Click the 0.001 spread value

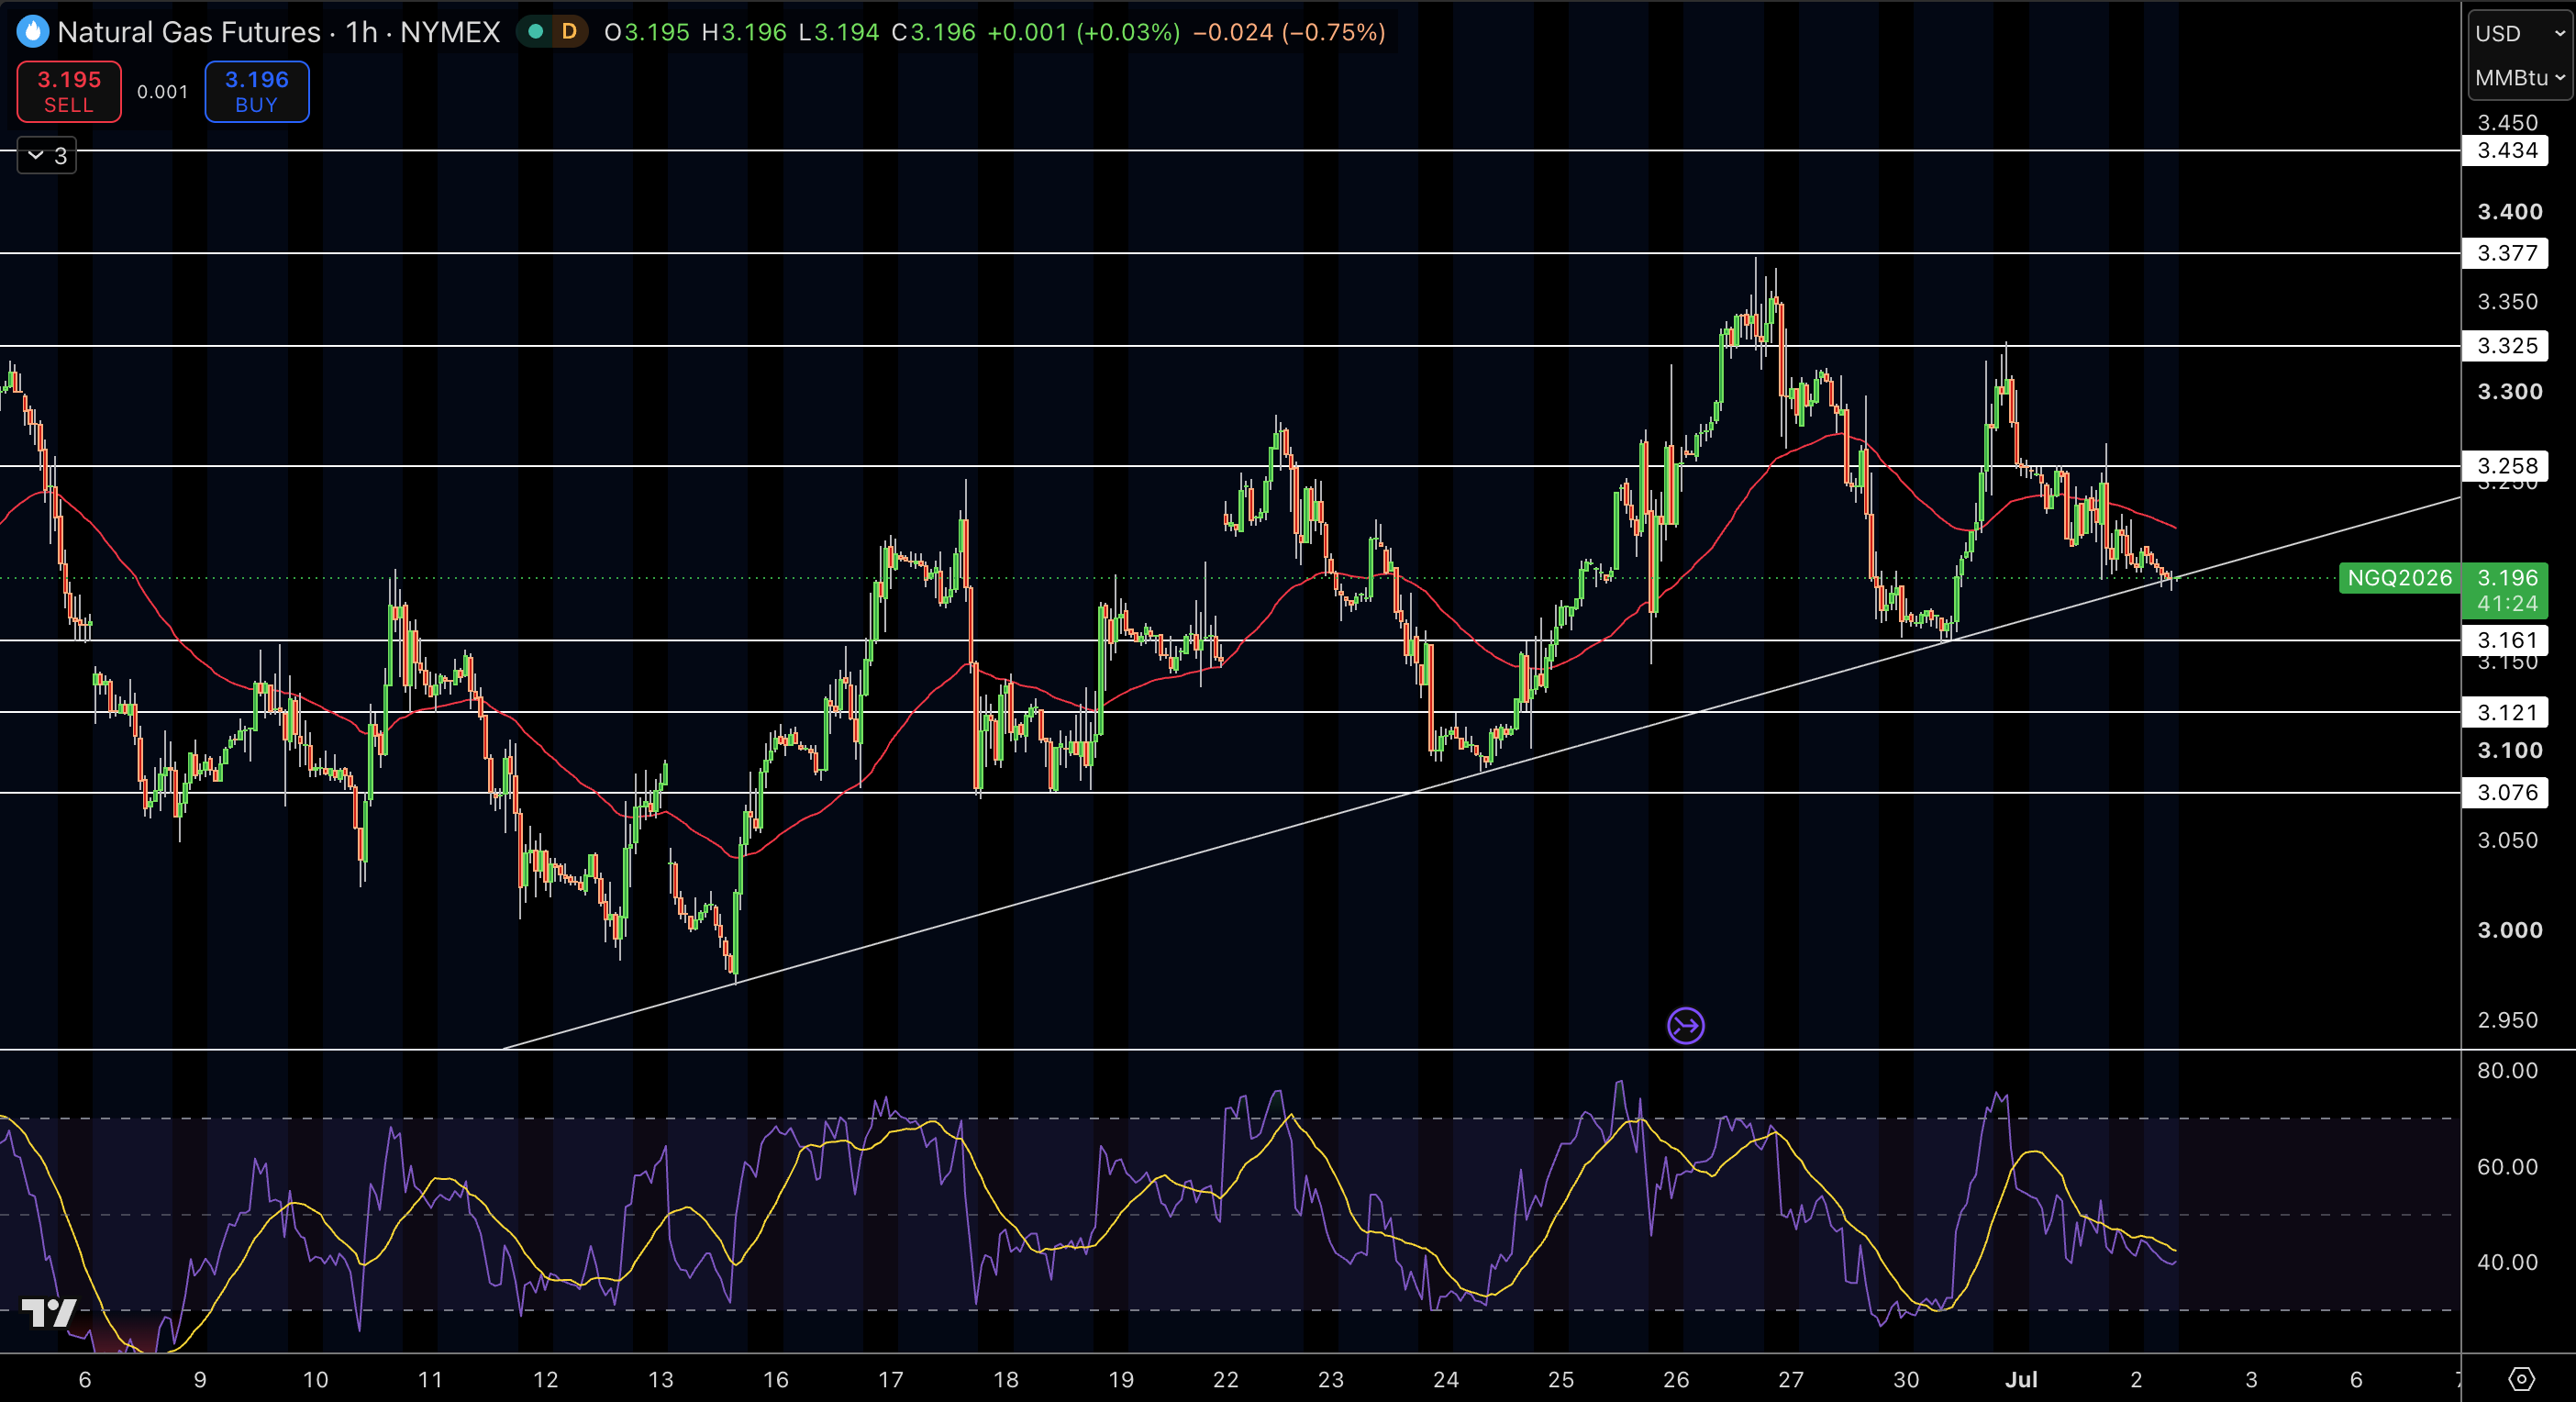pyautogui.click(x=162, y=92)
